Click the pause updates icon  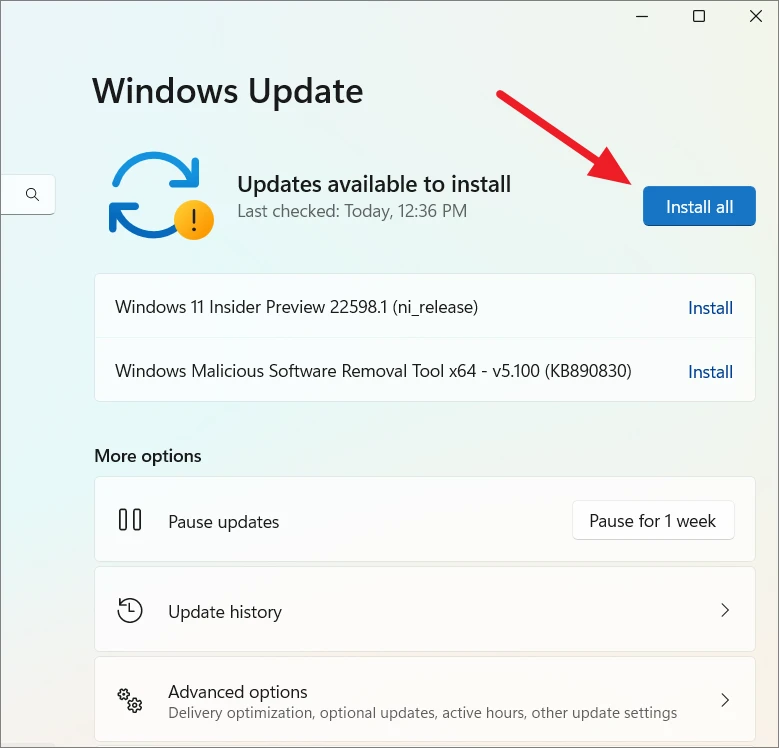click(x=130, y=520)
